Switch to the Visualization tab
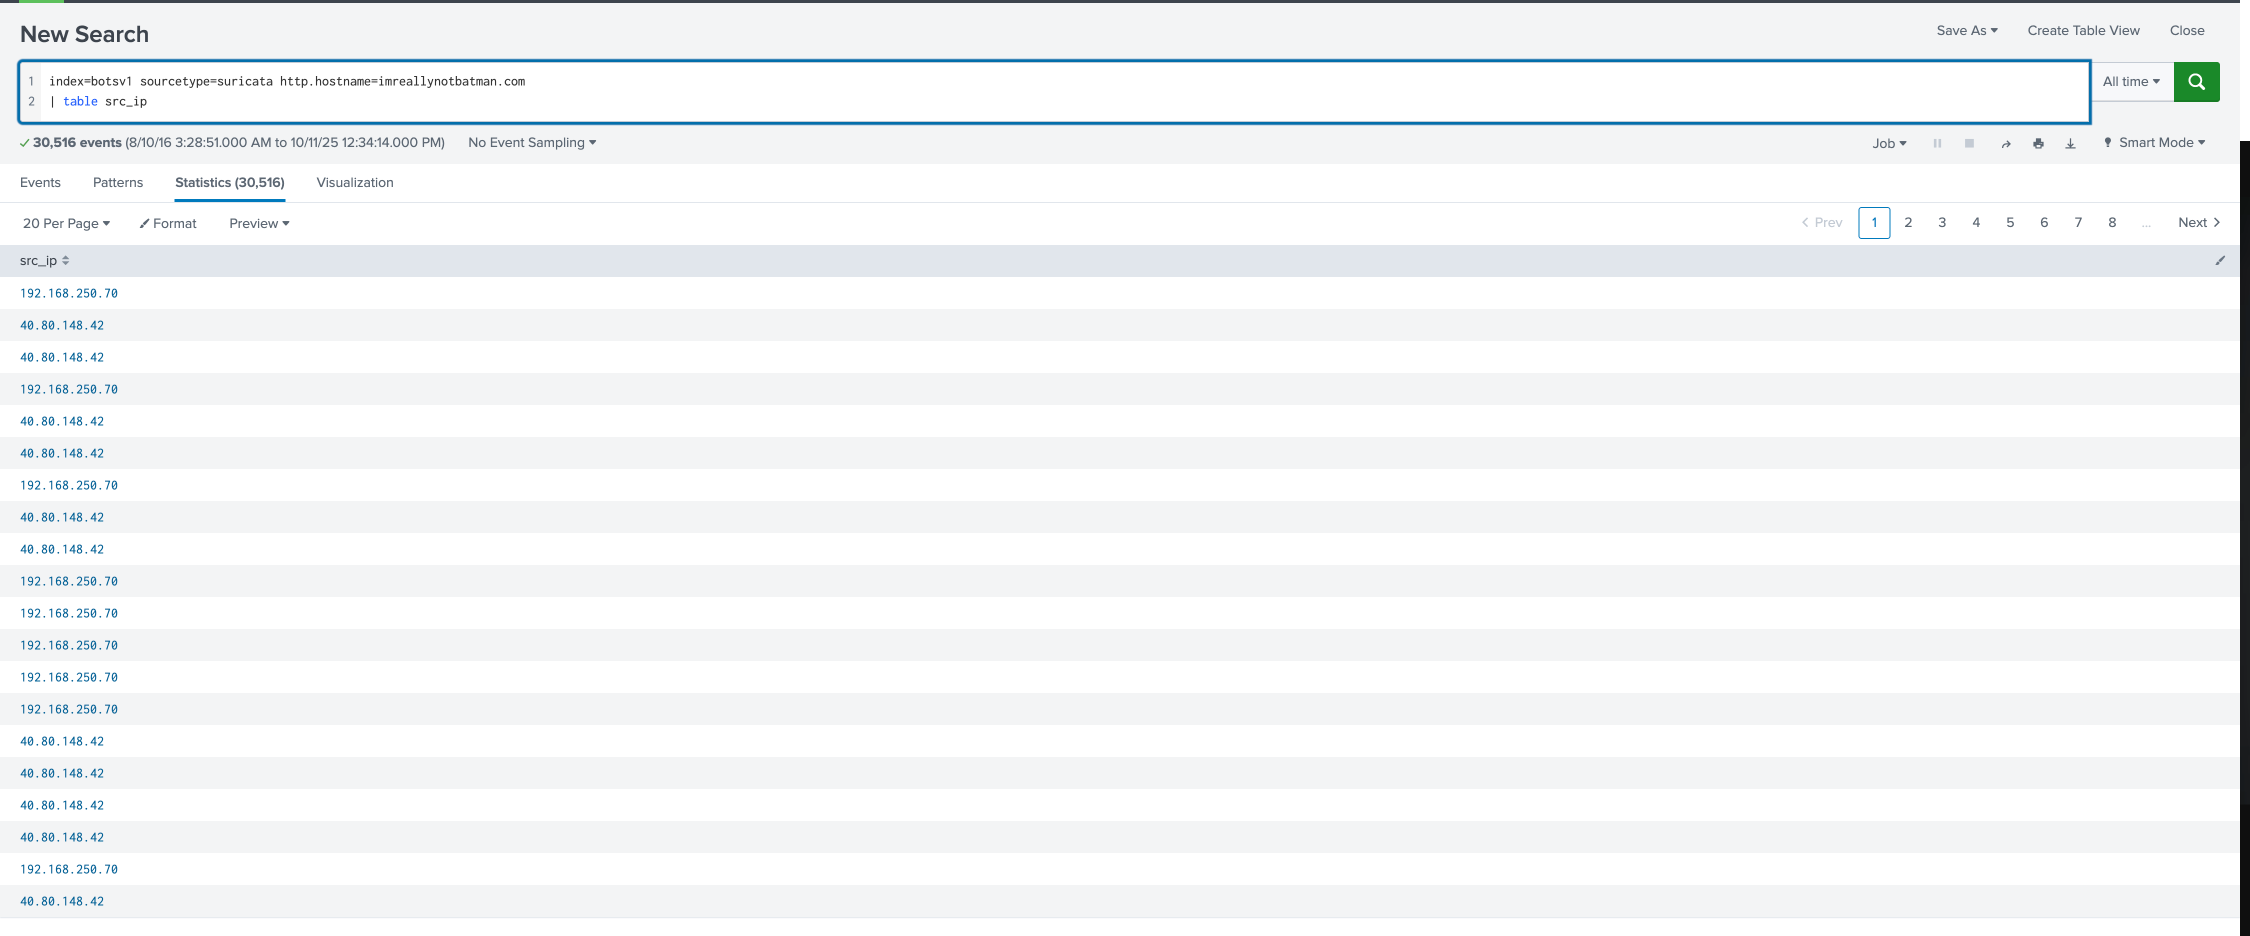Image resolution: width=2250 pixels, height=936 pixels. pos(355,183)
